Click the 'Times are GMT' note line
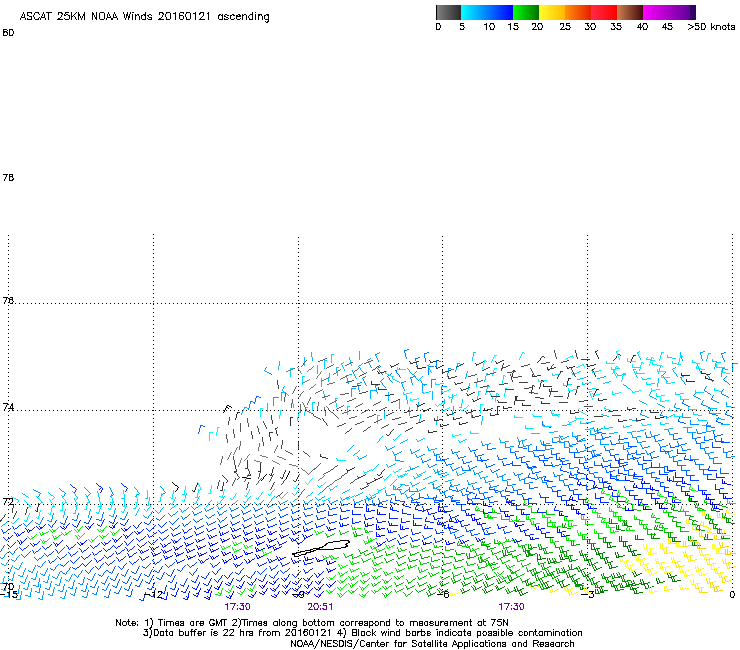The width and height of the screenshot is (740, 650). click(312, 623)
